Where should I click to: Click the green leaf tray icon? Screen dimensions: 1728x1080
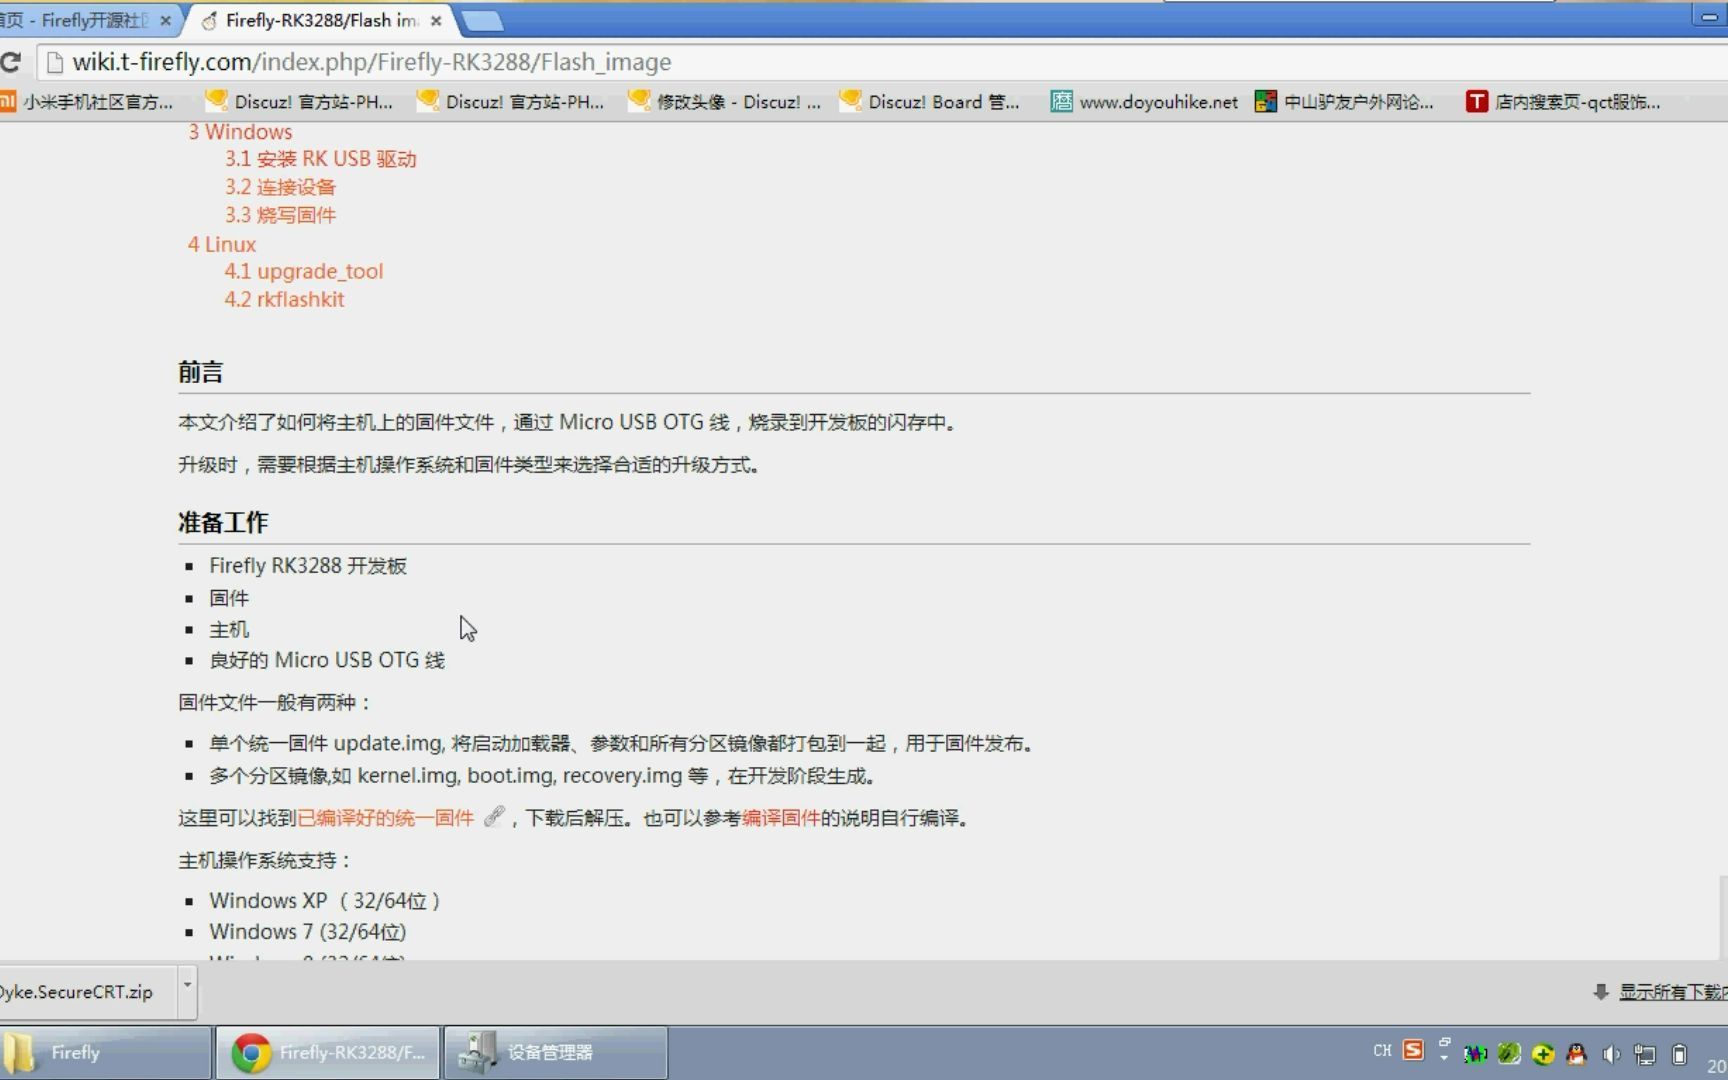[x=1509, y=1053]
